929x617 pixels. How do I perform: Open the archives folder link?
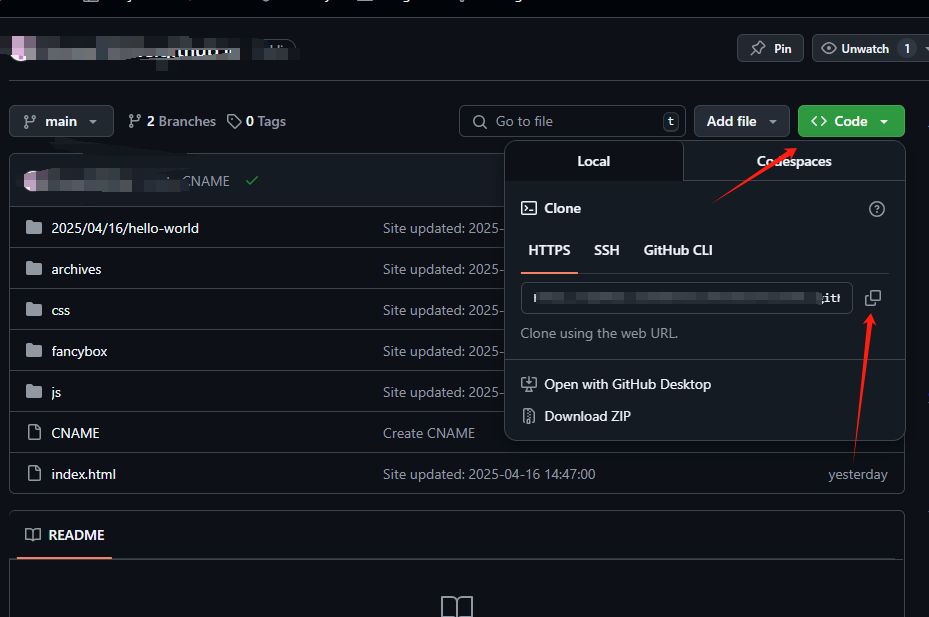[76, 268]
